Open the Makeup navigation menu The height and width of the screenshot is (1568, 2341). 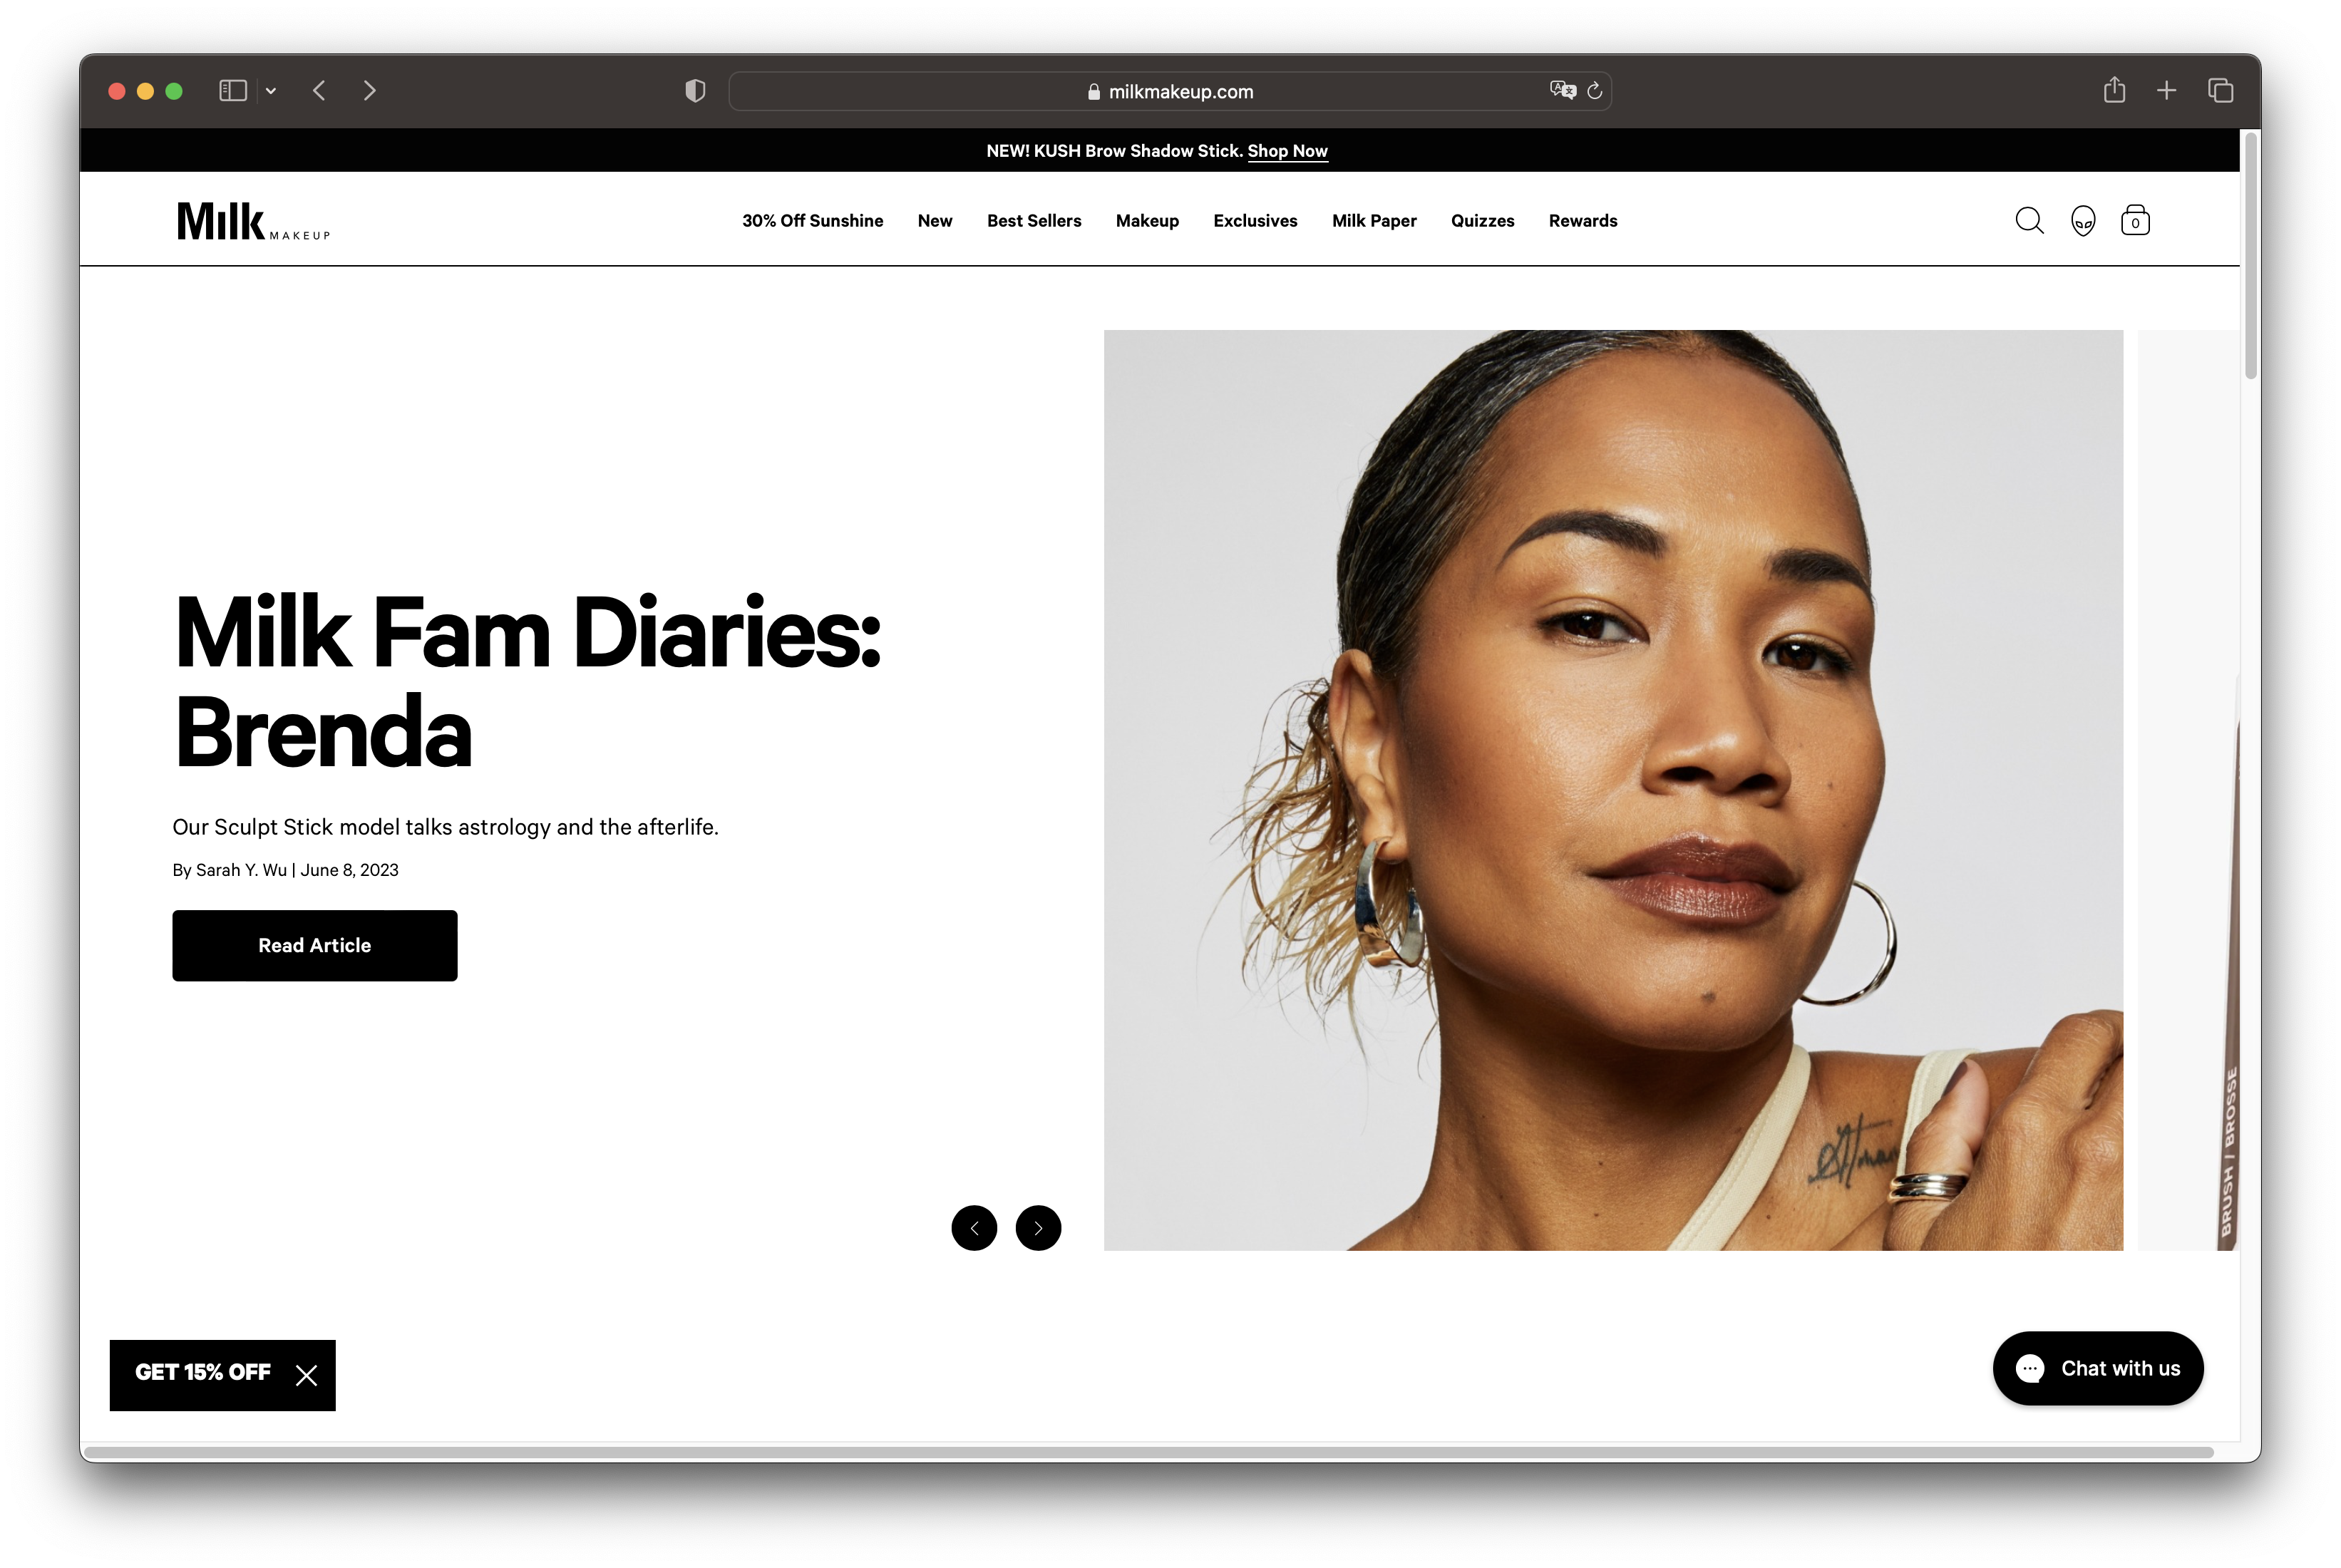point(1147,221)
